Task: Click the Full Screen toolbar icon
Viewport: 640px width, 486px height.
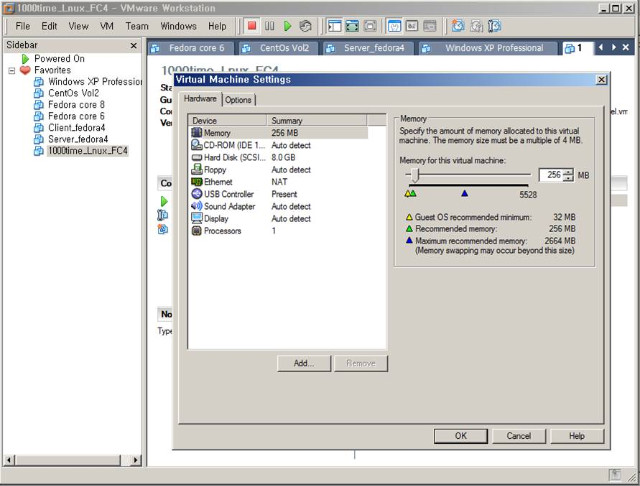Action: tap(370, 26)
